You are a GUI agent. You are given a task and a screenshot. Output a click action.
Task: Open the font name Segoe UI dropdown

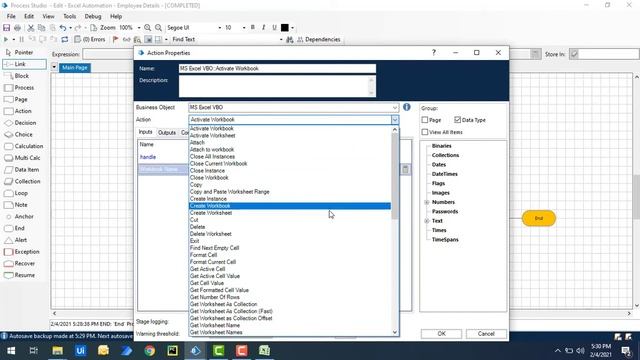point(220,28)
